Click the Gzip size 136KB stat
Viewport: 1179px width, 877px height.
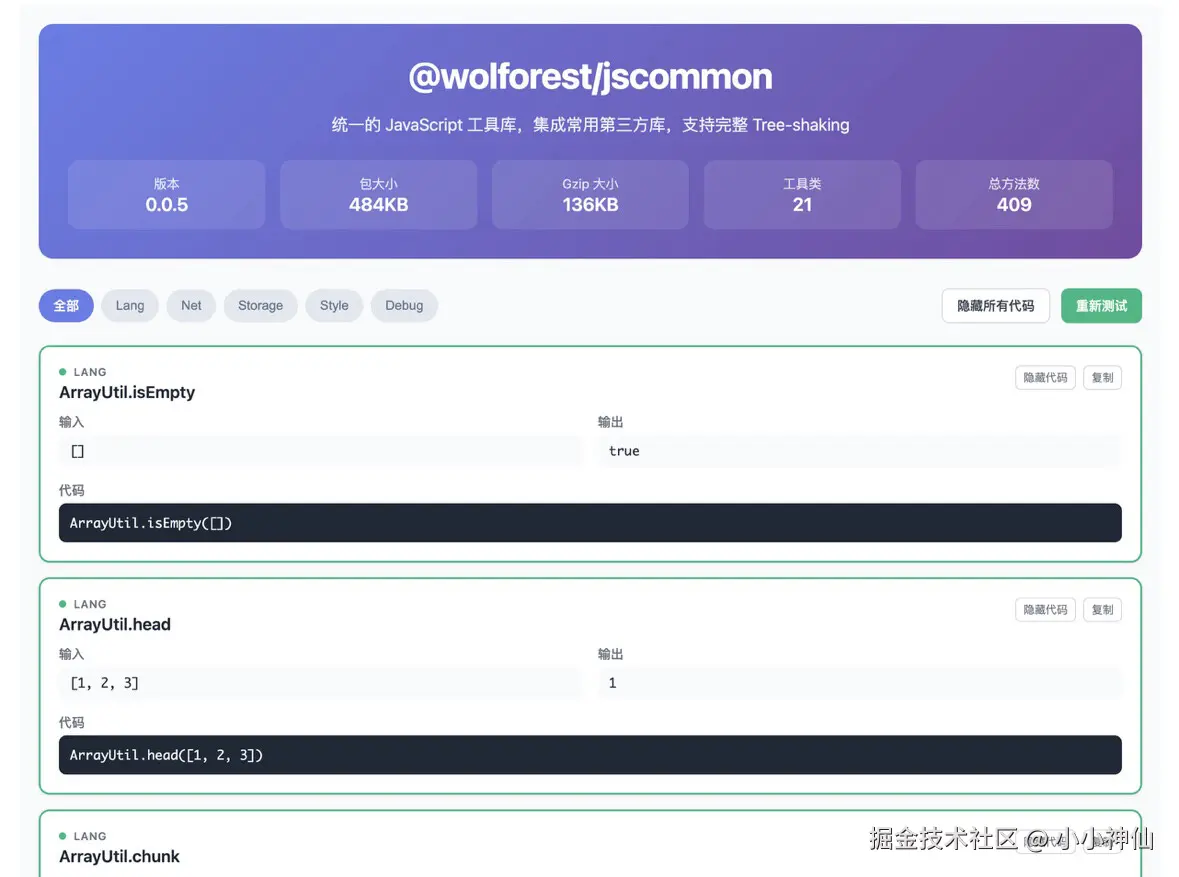point(590,205)
